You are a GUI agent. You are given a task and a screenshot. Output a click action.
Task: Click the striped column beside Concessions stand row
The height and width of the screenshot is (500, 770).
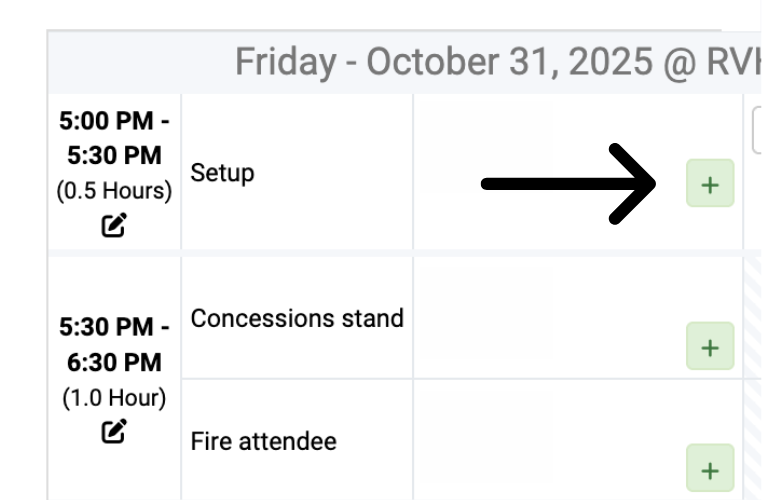[754, 318]
